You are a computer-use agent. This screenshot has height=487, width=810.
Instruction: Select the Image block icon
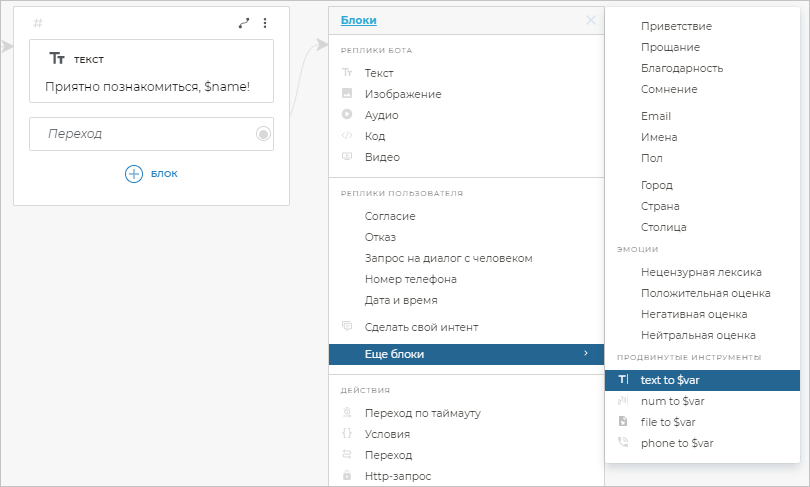(x=347, y=94)
